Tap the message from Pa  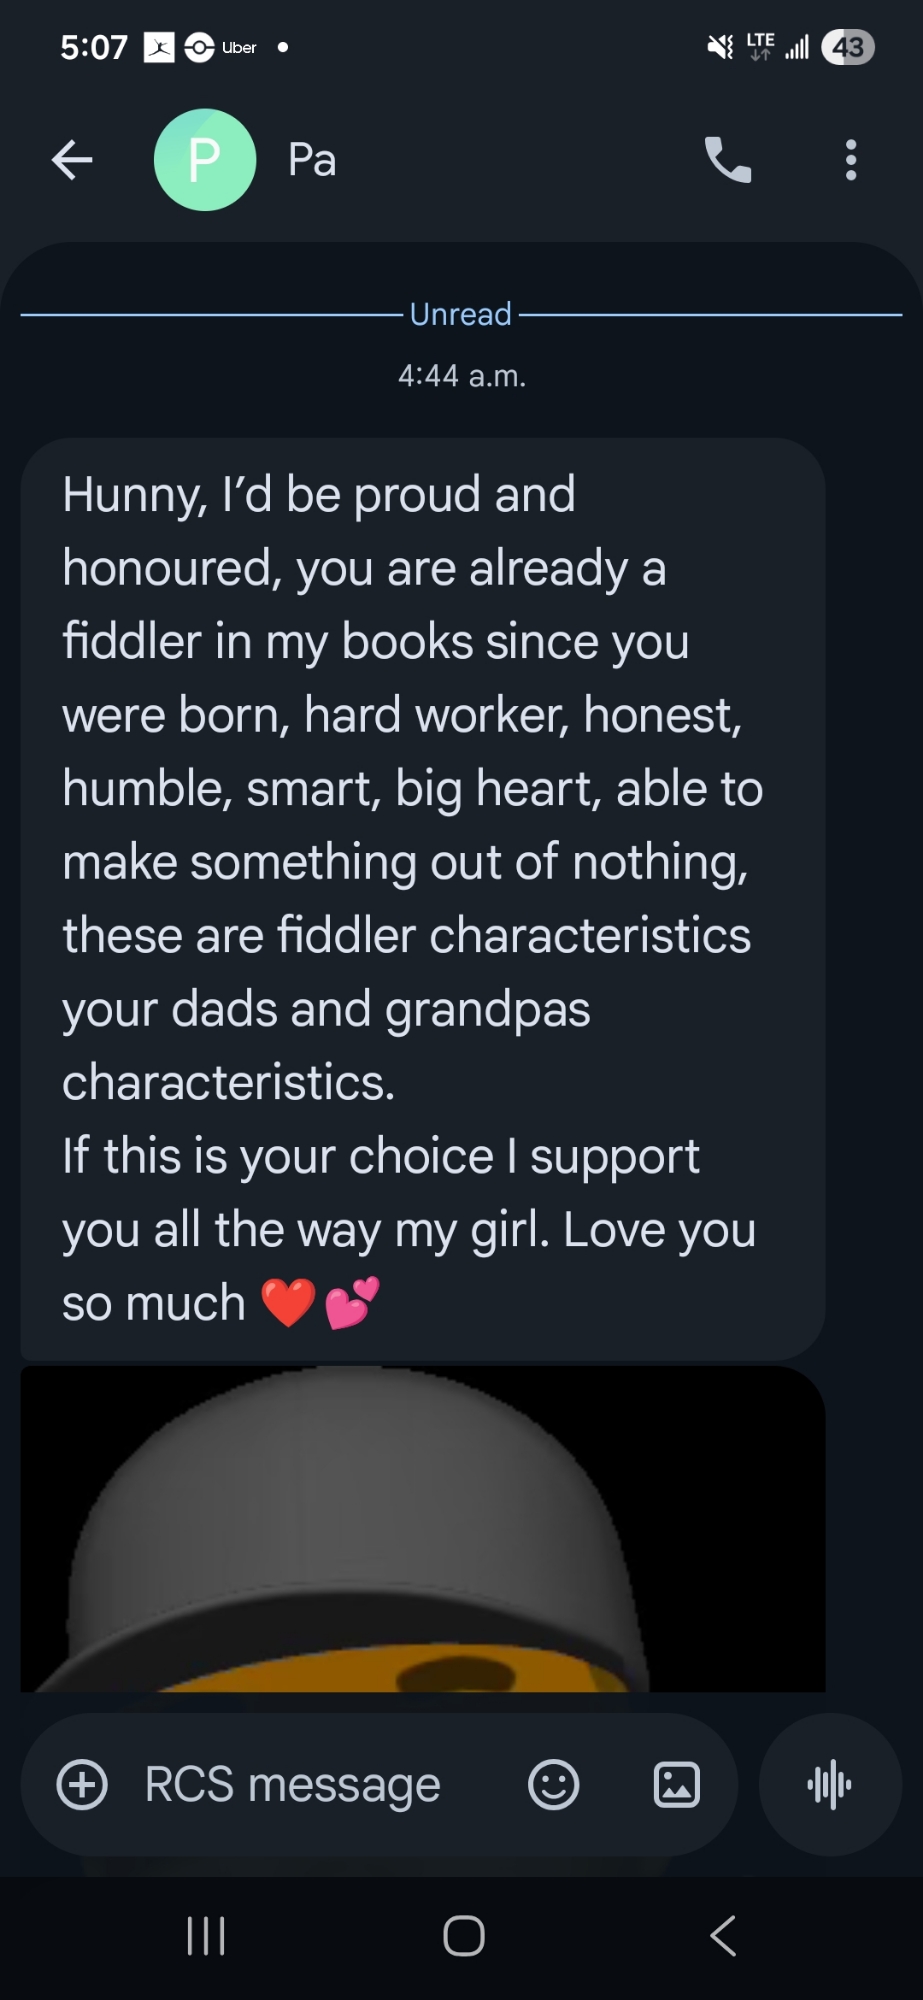pyautogui.click(x=423, y=899)
